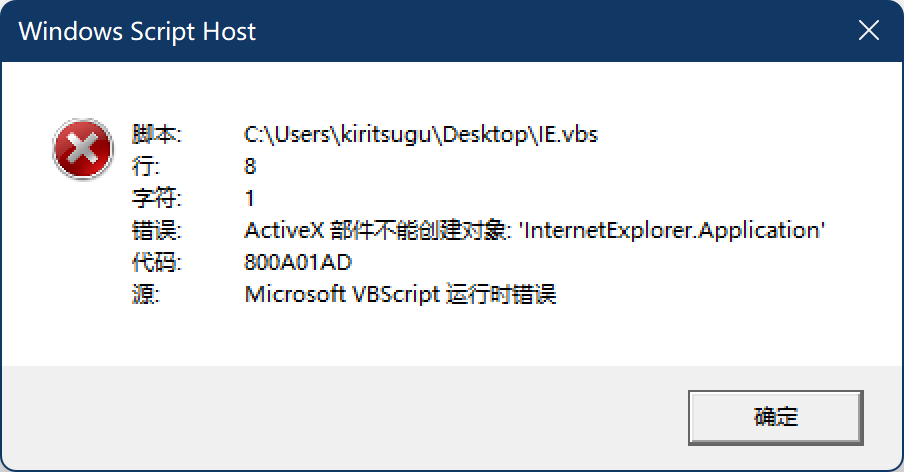The height and width of the screenshot is (472, 904).
Task: Click the ActiveX 部件不能创建对象 message
Action: click(376, 230)
